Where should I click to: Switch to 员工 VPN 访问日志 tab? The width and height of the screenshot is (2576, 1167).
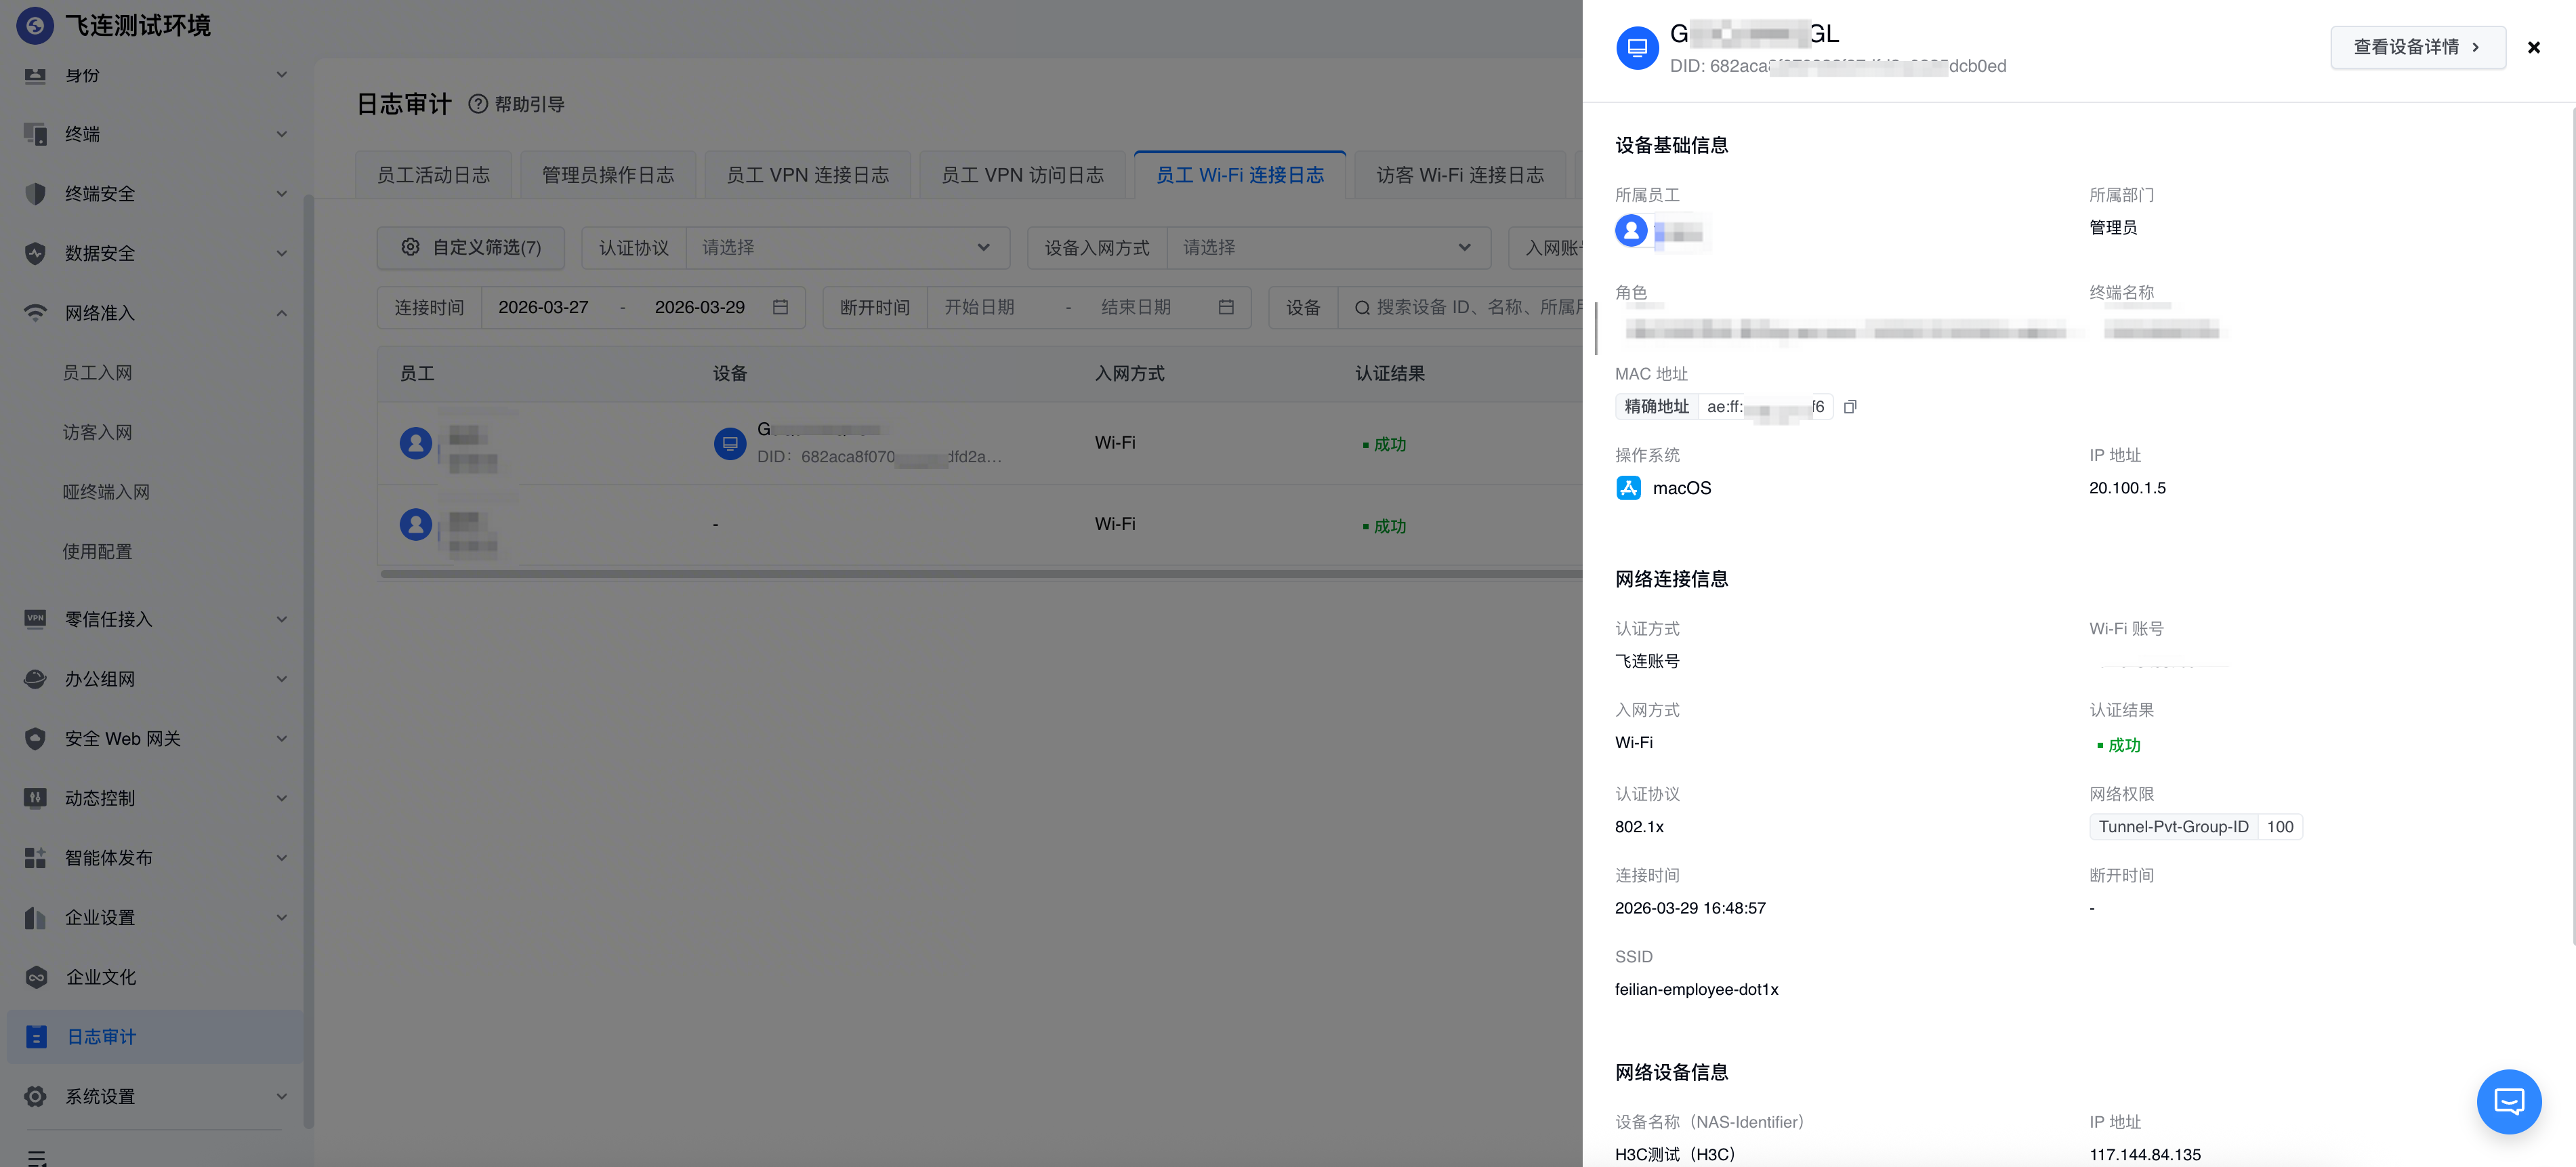click(x=1022, y=175)
